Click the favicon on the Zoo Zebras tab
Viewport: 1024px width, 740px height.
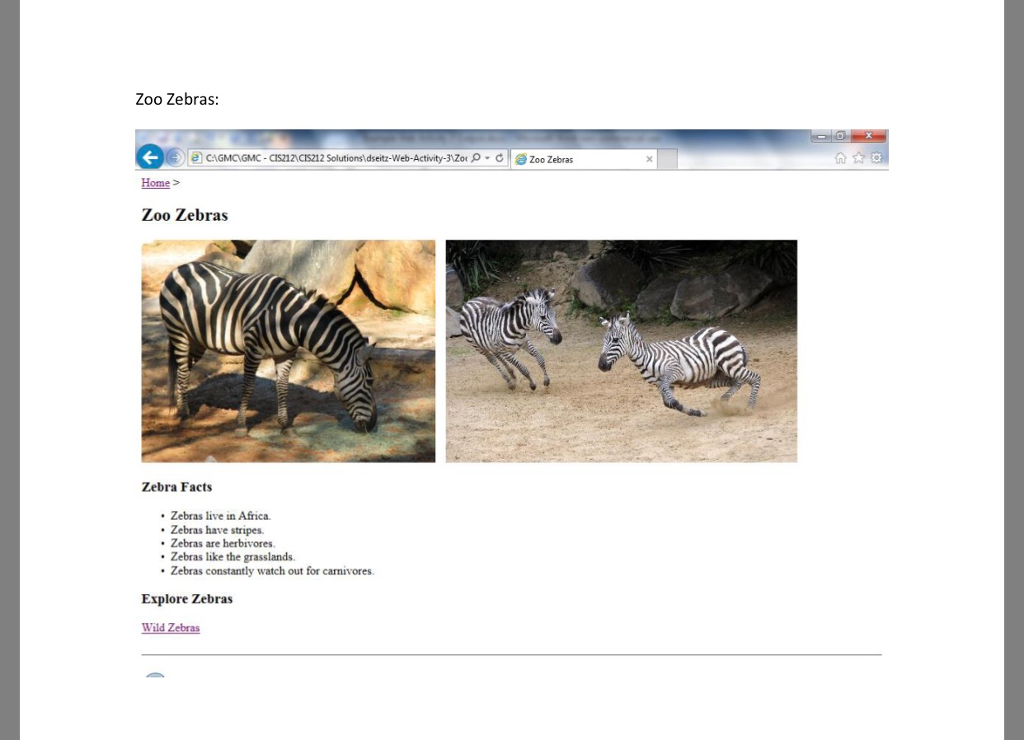click(521, 159)
